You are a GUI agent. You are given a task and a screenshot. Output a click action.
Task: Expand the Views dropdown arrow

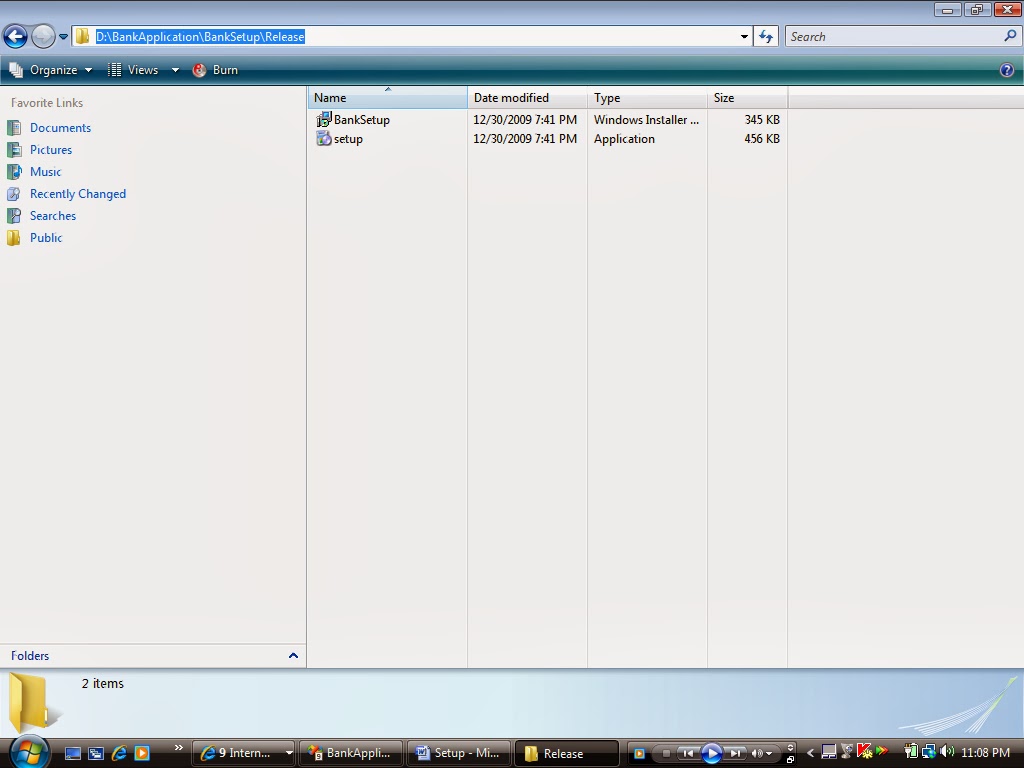[x=175, y=70]
